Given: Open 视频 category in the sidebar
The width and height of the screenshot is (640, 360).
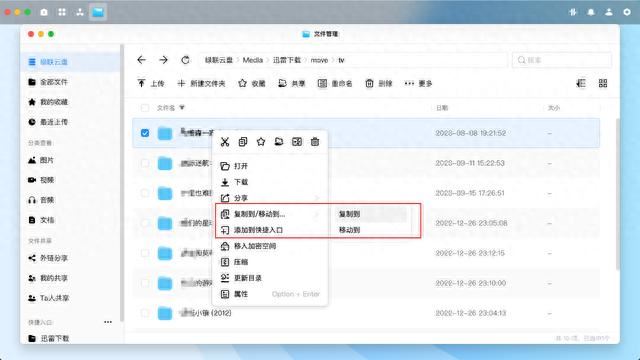Looking at the screenshot, I should (71, 180).
